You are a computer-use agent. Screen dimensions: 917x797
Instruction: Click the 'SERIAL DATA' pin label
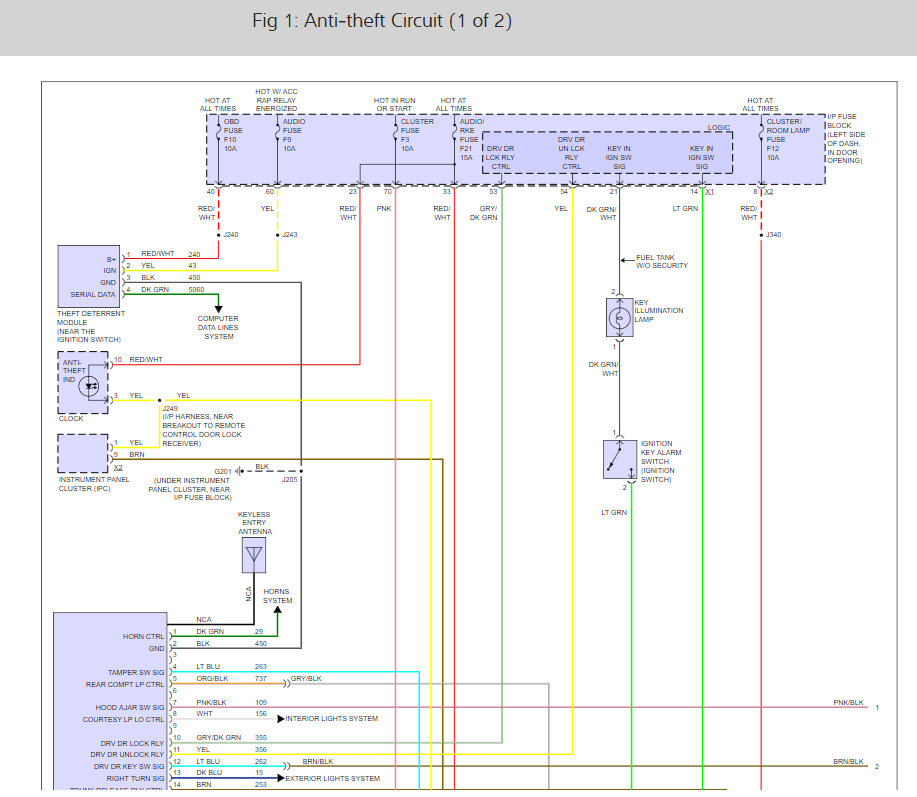92,295
